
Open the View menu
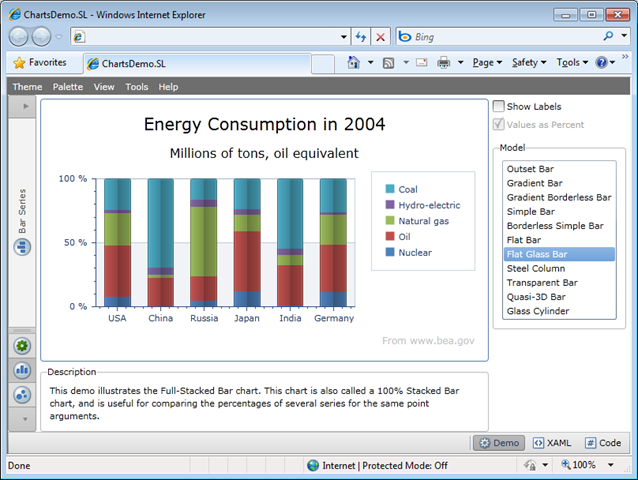click(x=104, y=87)
